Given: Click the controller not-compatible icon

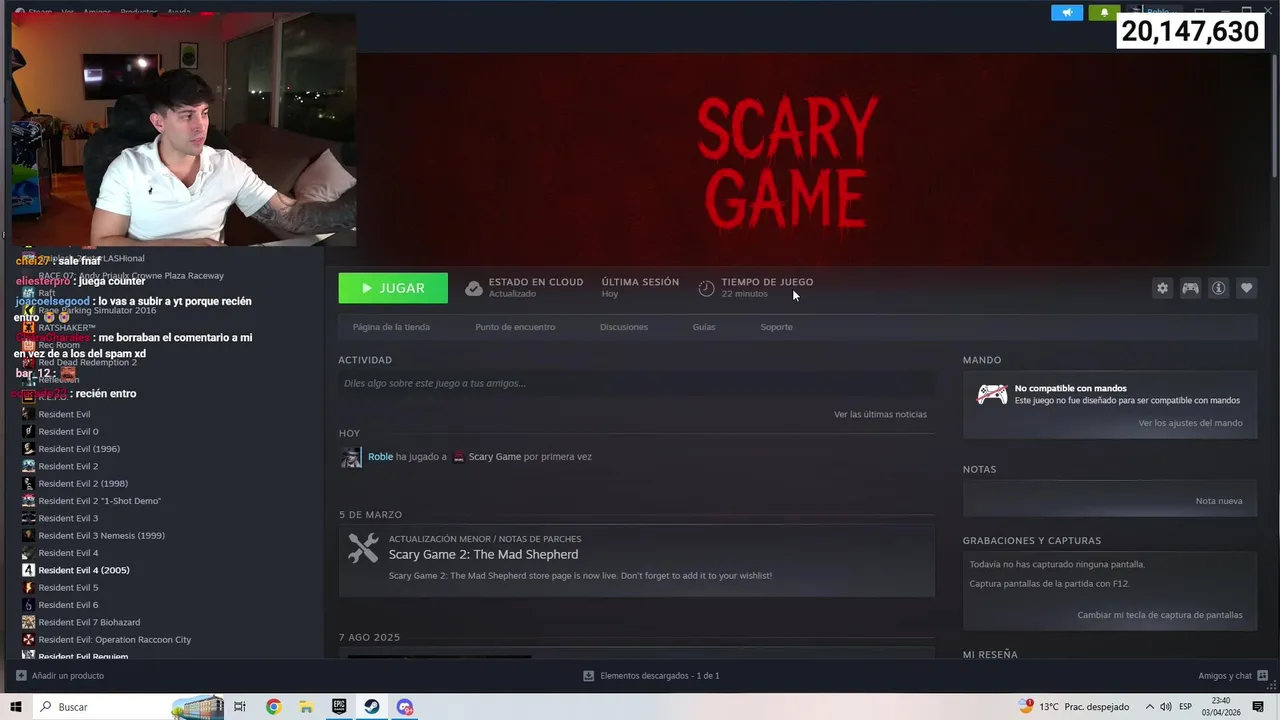Looking at the screenshot, I should click(992, 394).
